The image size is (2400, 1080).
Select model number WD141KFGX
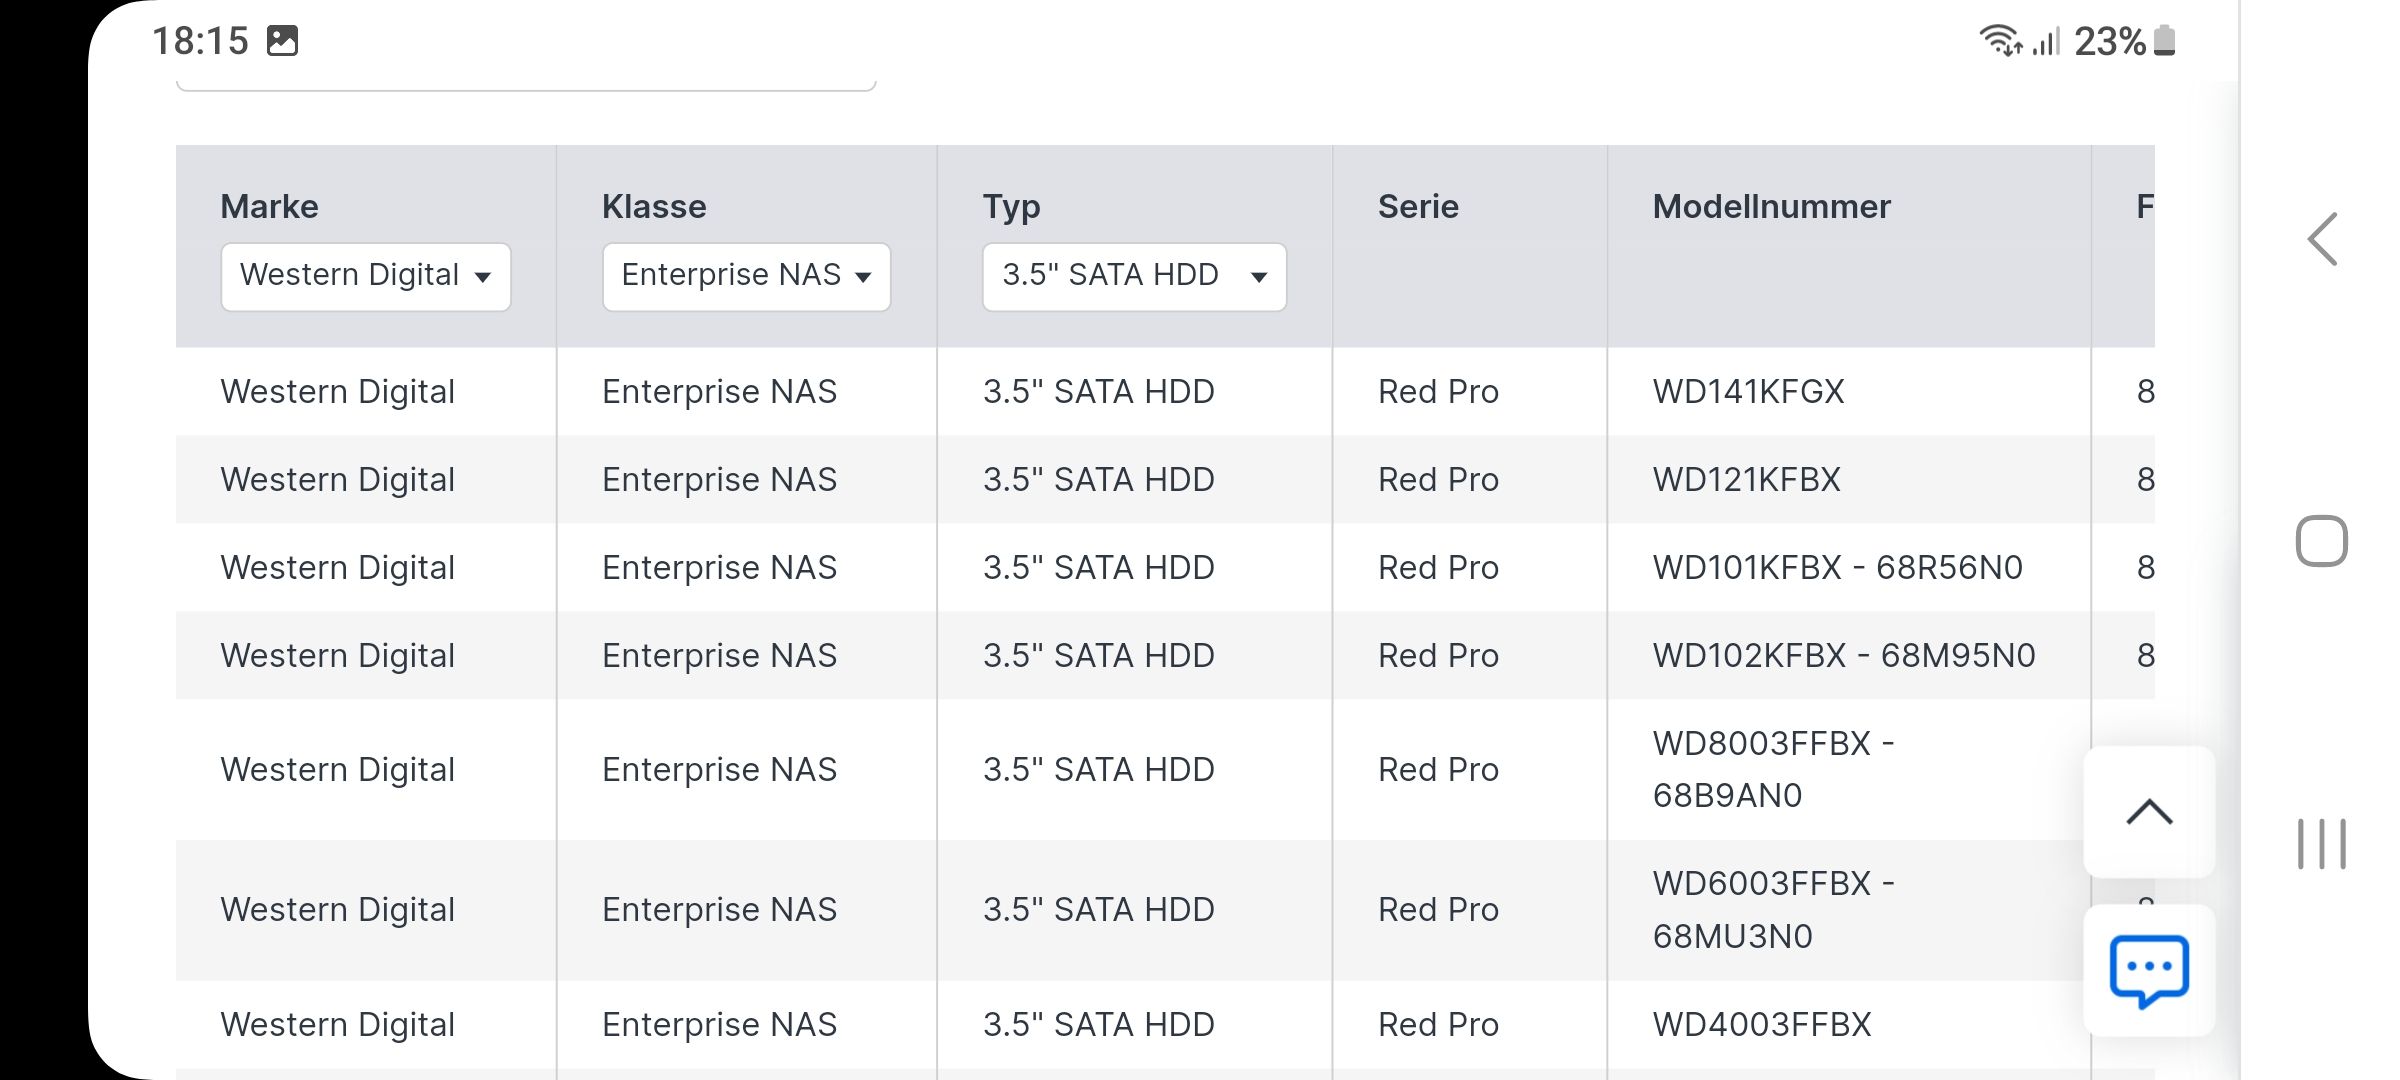point(1748,391)
